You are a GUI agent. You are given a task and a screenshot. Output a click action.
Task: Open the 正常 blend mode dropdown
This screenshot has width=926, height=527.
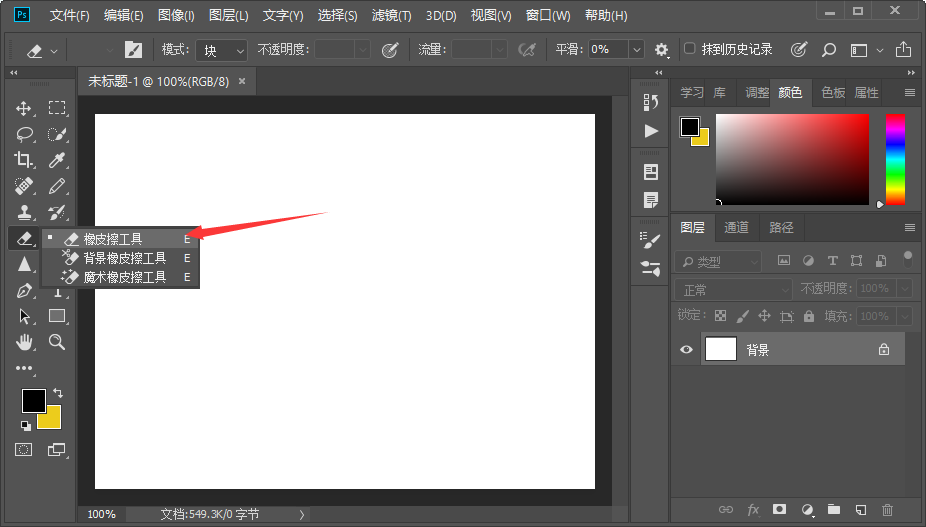pos(733,289)
